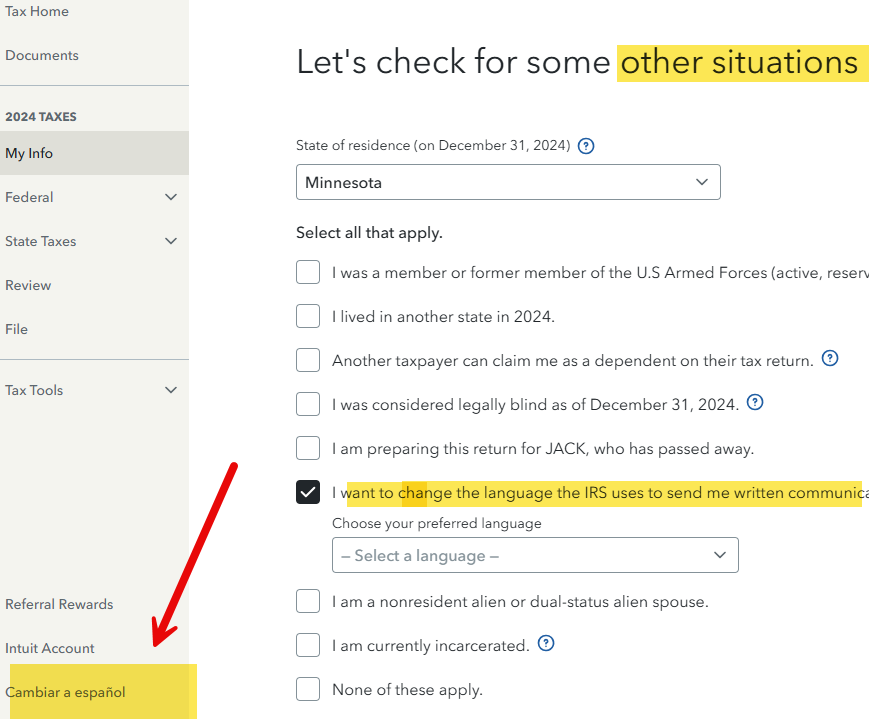
Task: Click help icon beside legally blind option
Action: coord(755,403)
